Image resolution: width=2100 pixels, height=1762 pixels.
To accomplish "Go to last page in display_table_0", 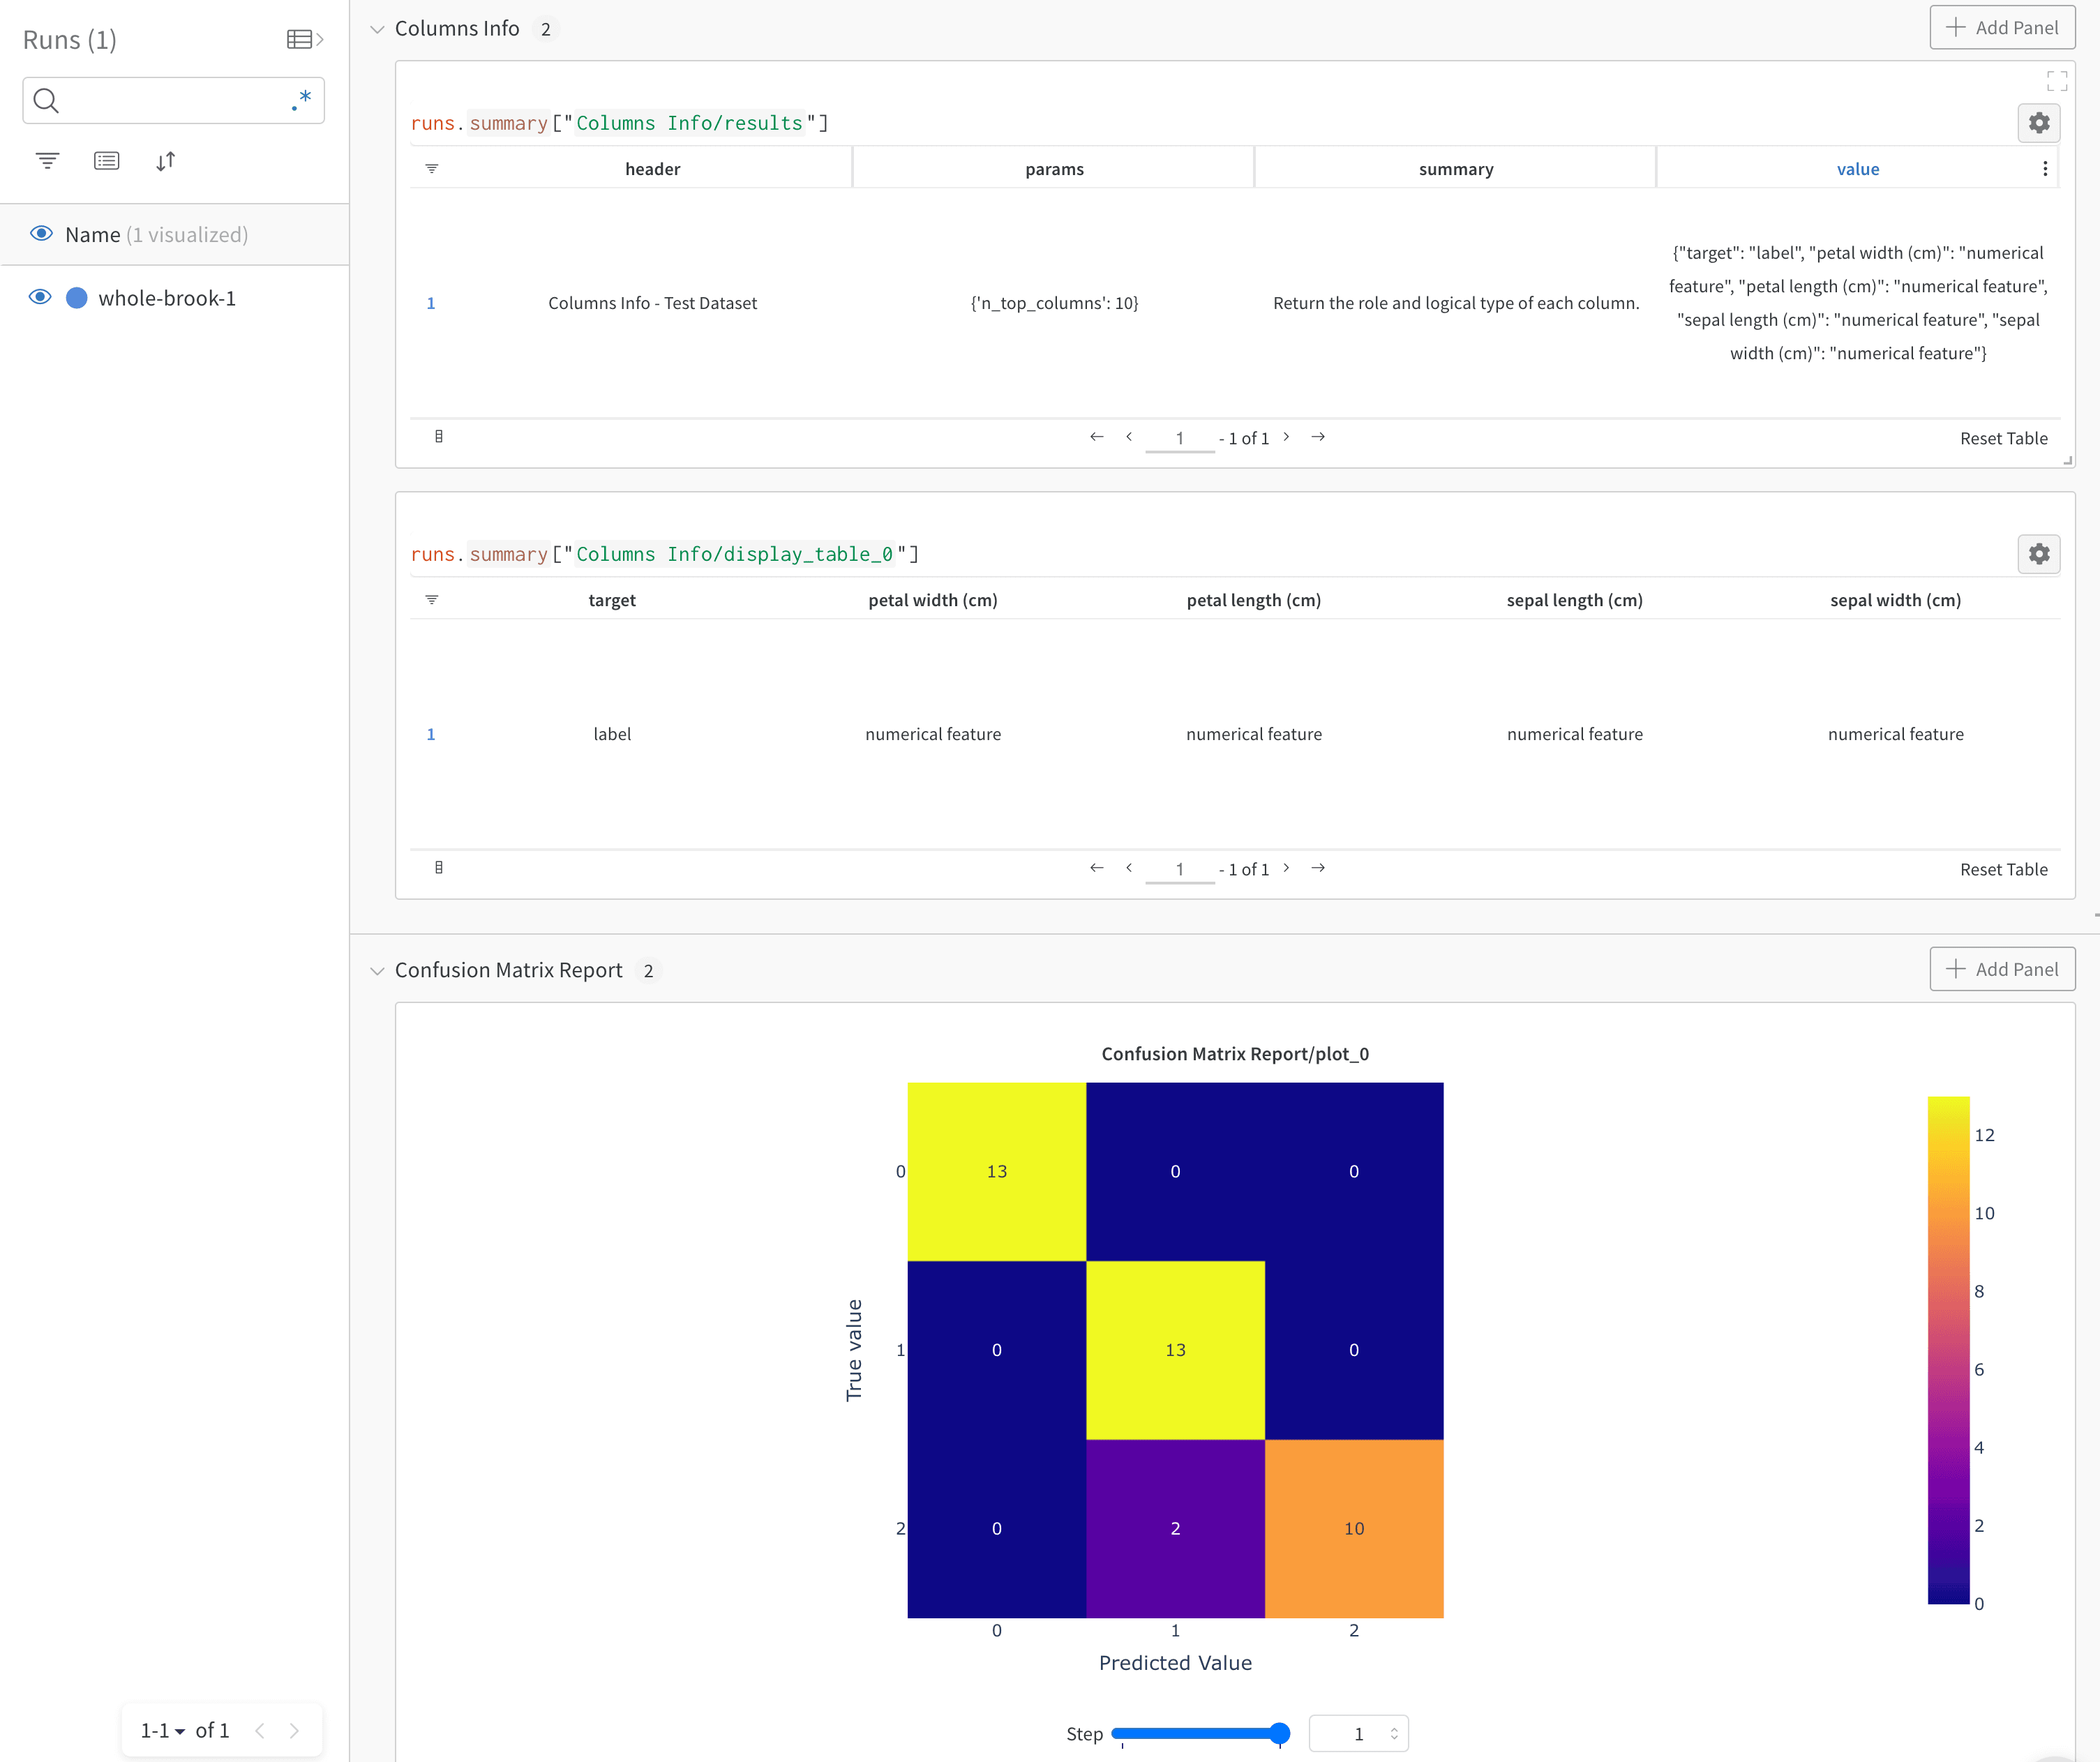I will click(x=1318, y=868).
